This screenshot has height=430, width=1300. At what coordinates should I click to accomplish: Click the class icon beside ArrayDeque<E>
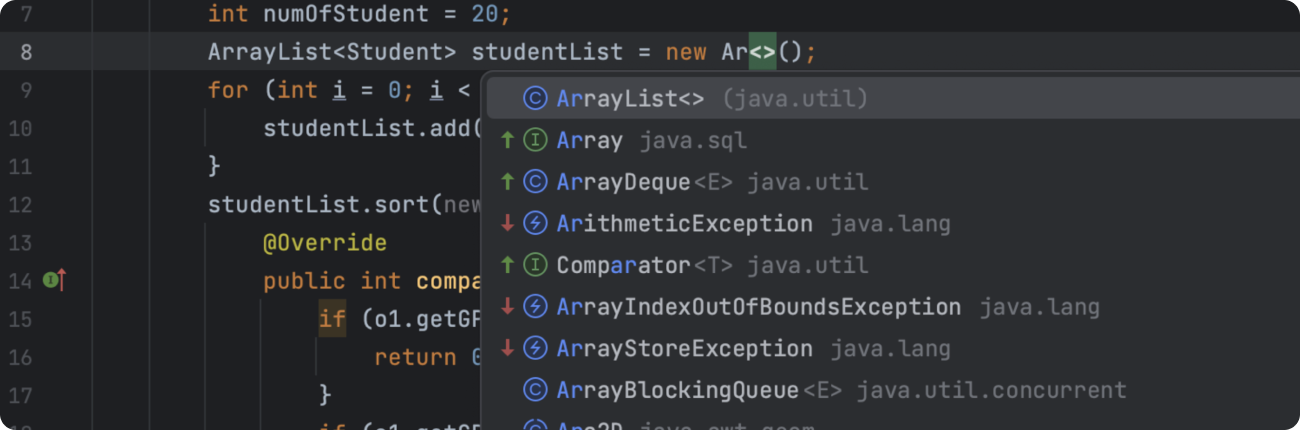pyautogui.click(x=535, y=182)
